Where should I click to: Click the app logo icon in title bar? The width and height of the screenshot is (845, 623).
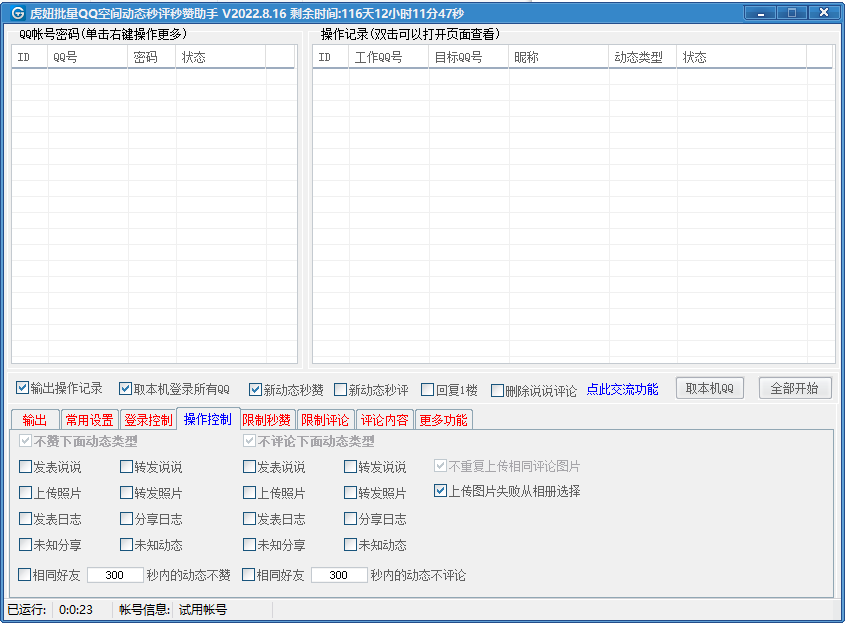click(x=17, y=12)
